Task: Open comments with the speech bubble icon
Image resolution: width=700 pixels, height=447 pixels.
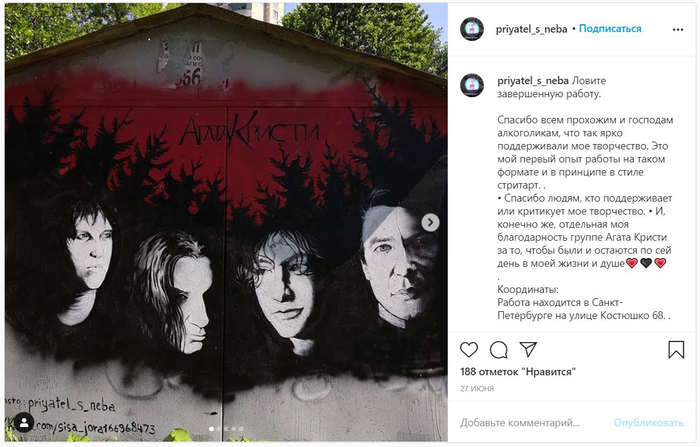Action: coord(499,350)
